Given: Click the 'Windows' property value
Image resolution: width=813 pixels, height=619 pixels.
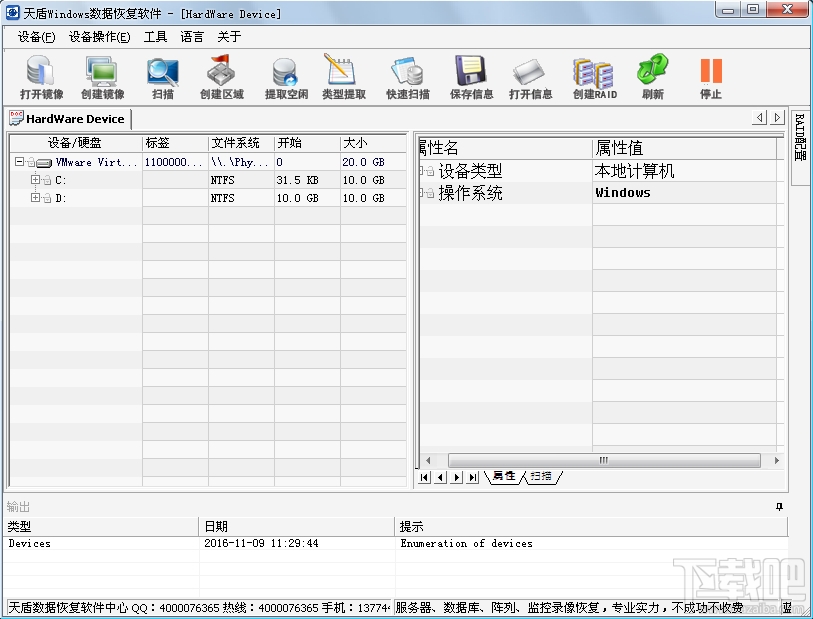Looking at the screenshot, I should point(623,193).
